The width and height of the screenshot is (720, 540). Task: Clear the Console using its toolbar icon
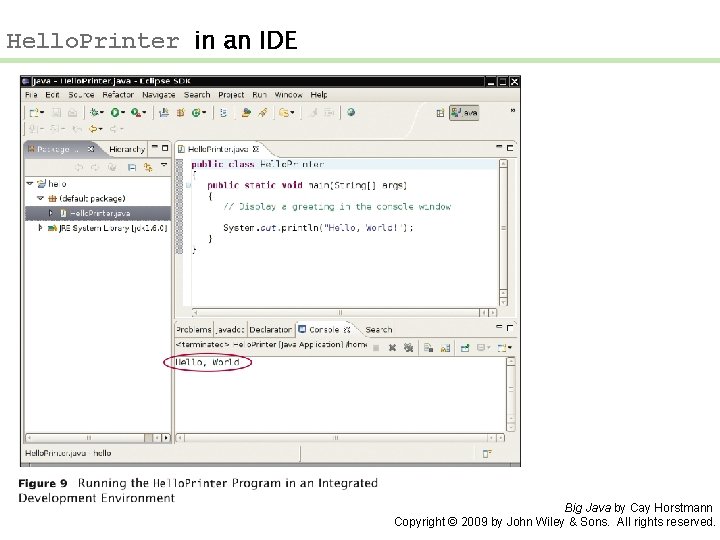pos(428,348)
